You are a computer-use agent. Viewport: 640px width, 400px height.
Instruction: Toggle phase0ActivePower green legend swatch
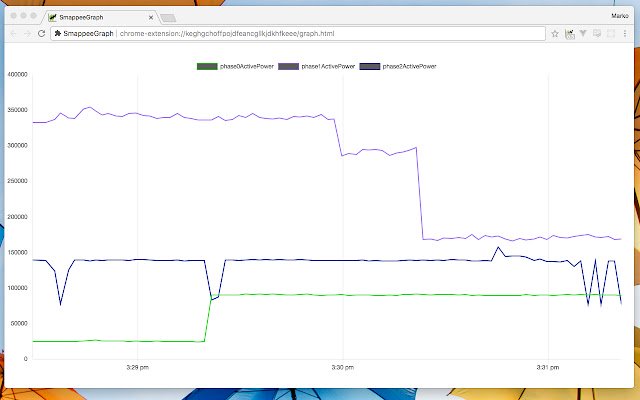207,67
